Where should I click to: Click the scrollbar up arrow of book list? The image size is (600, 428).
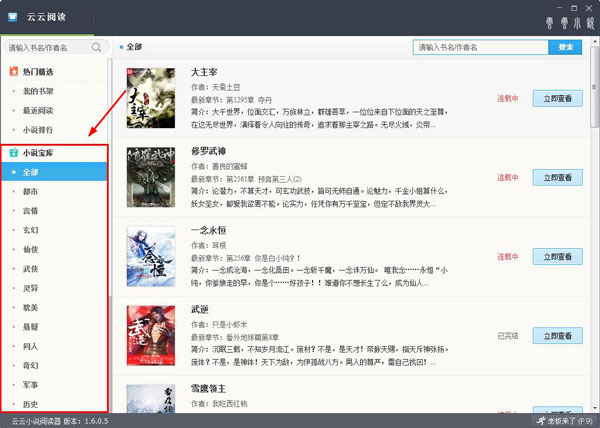[595, 41]
